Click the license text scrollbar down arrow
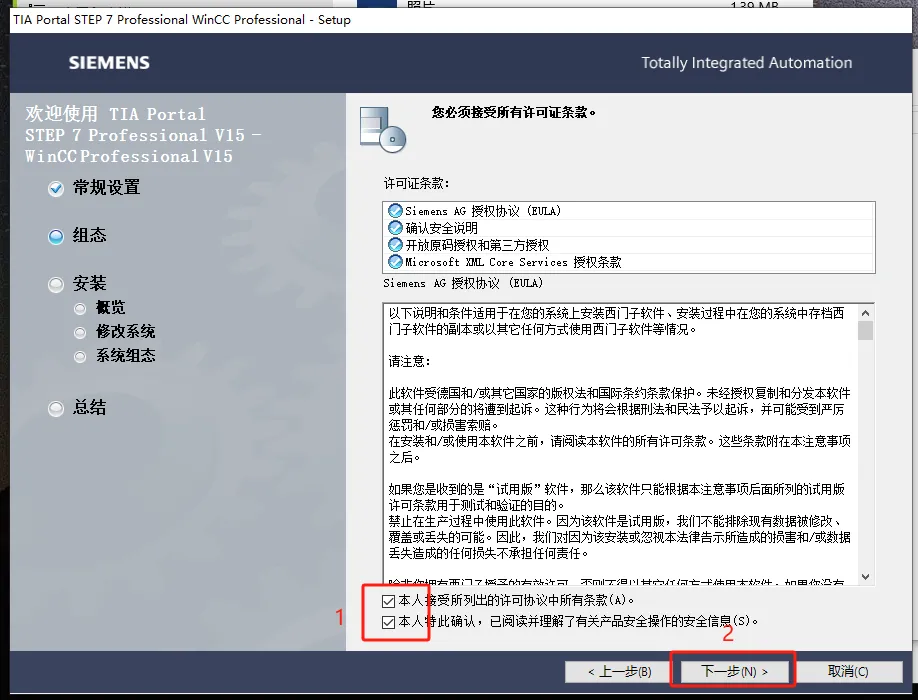918x700 pixels. pos(865,577)
